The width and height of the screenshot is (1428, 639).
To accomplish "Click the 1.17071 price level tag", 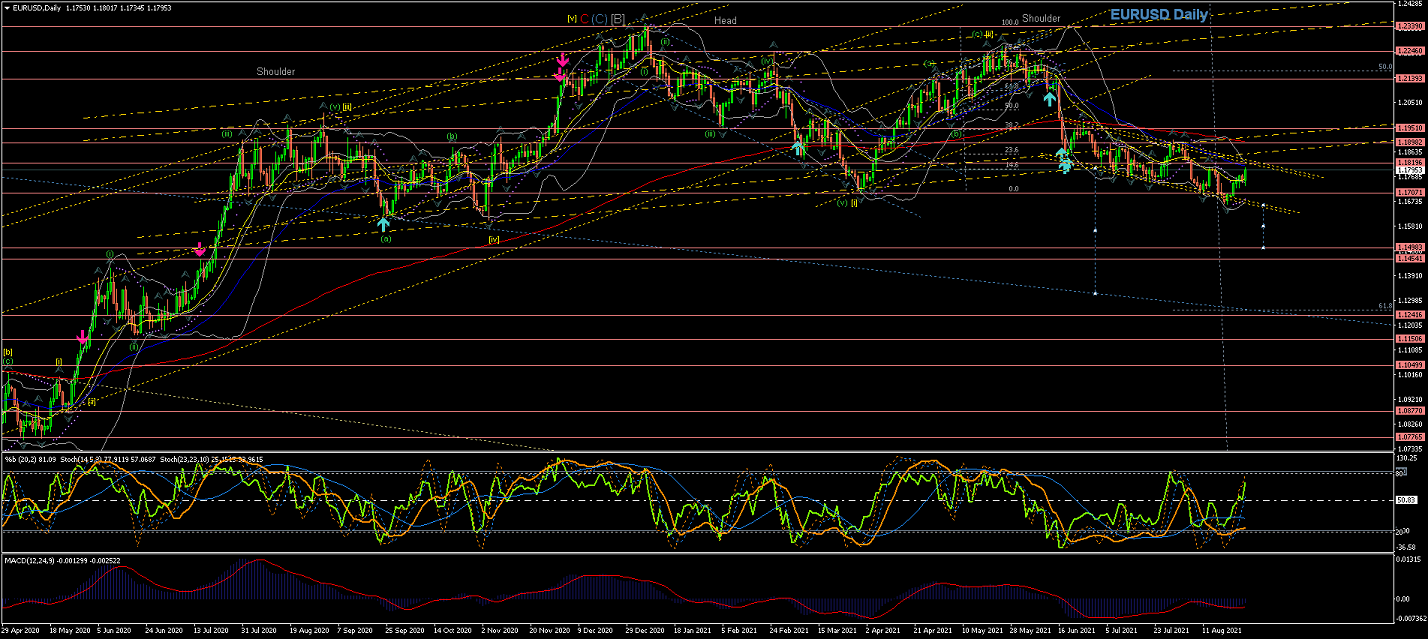I will click(1409, 192).
